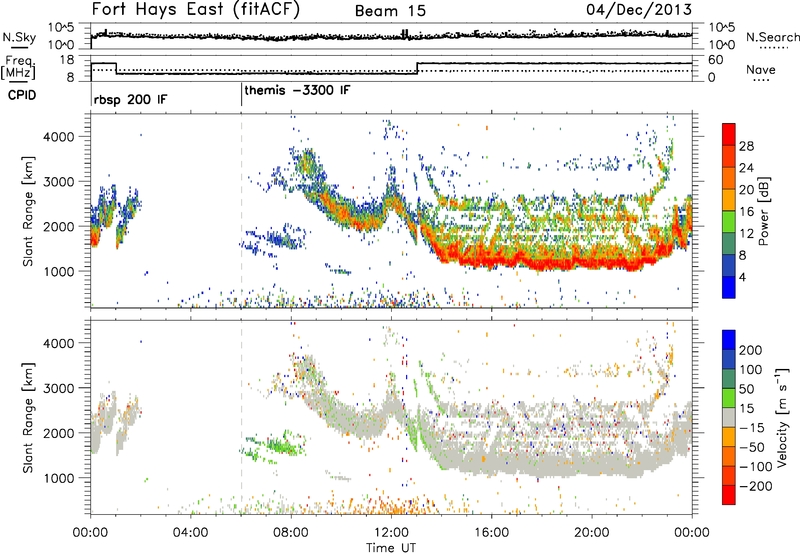This screenshot has width=800, height=554.
Task: Click the '12:00' time tick label
Action: tap(391, 533)
